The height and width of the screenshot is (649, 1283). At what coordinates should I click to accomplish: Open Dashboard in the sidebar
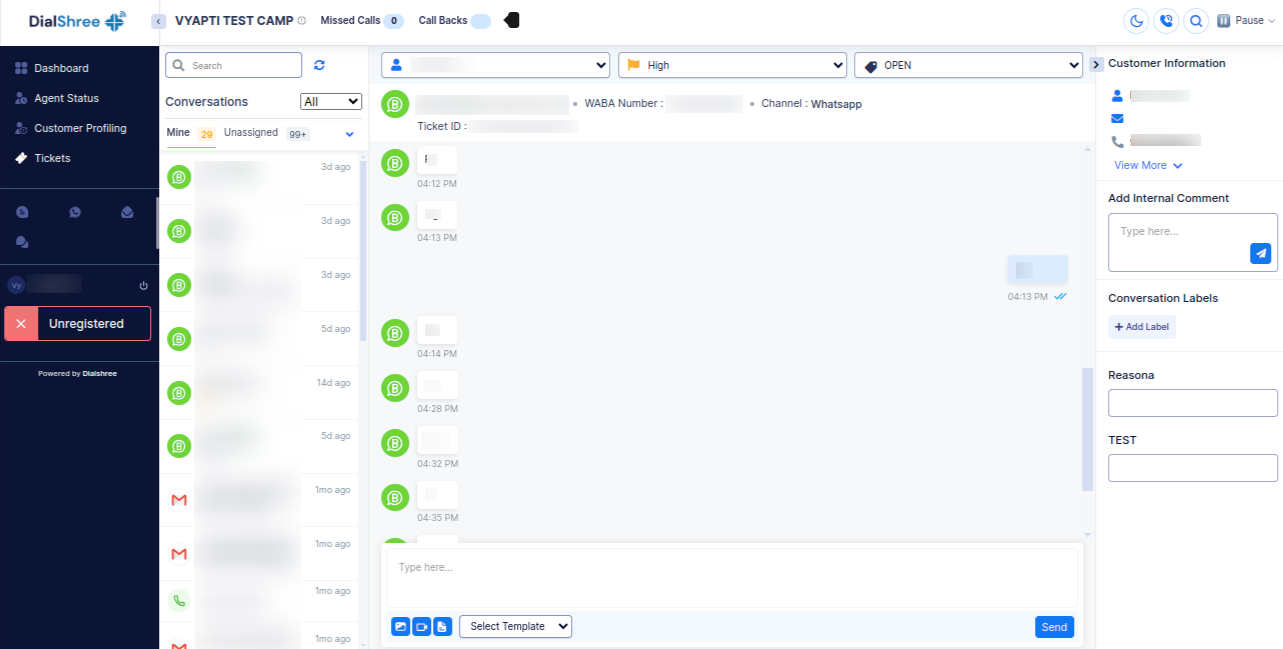coord(61,68)
